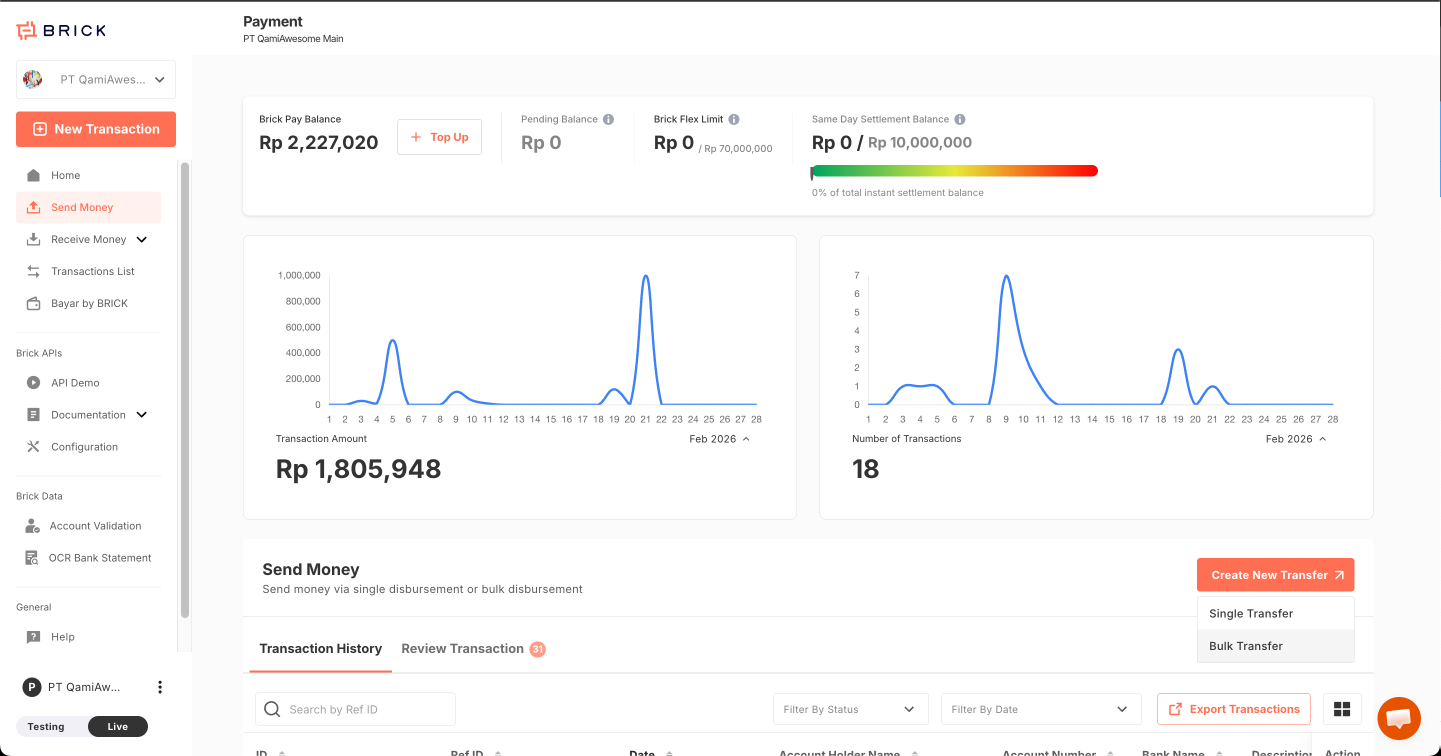Switch to the Transaction History tab
Screen dimensions: 1441x756
(320, 649)
